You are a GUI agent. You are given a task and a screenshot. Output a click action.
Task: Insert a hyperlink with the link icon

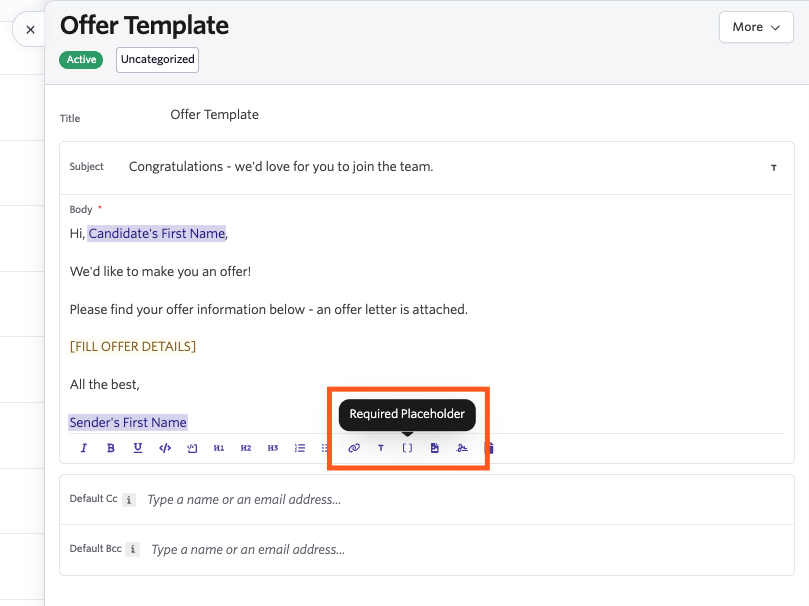click(x=354, y=448)
